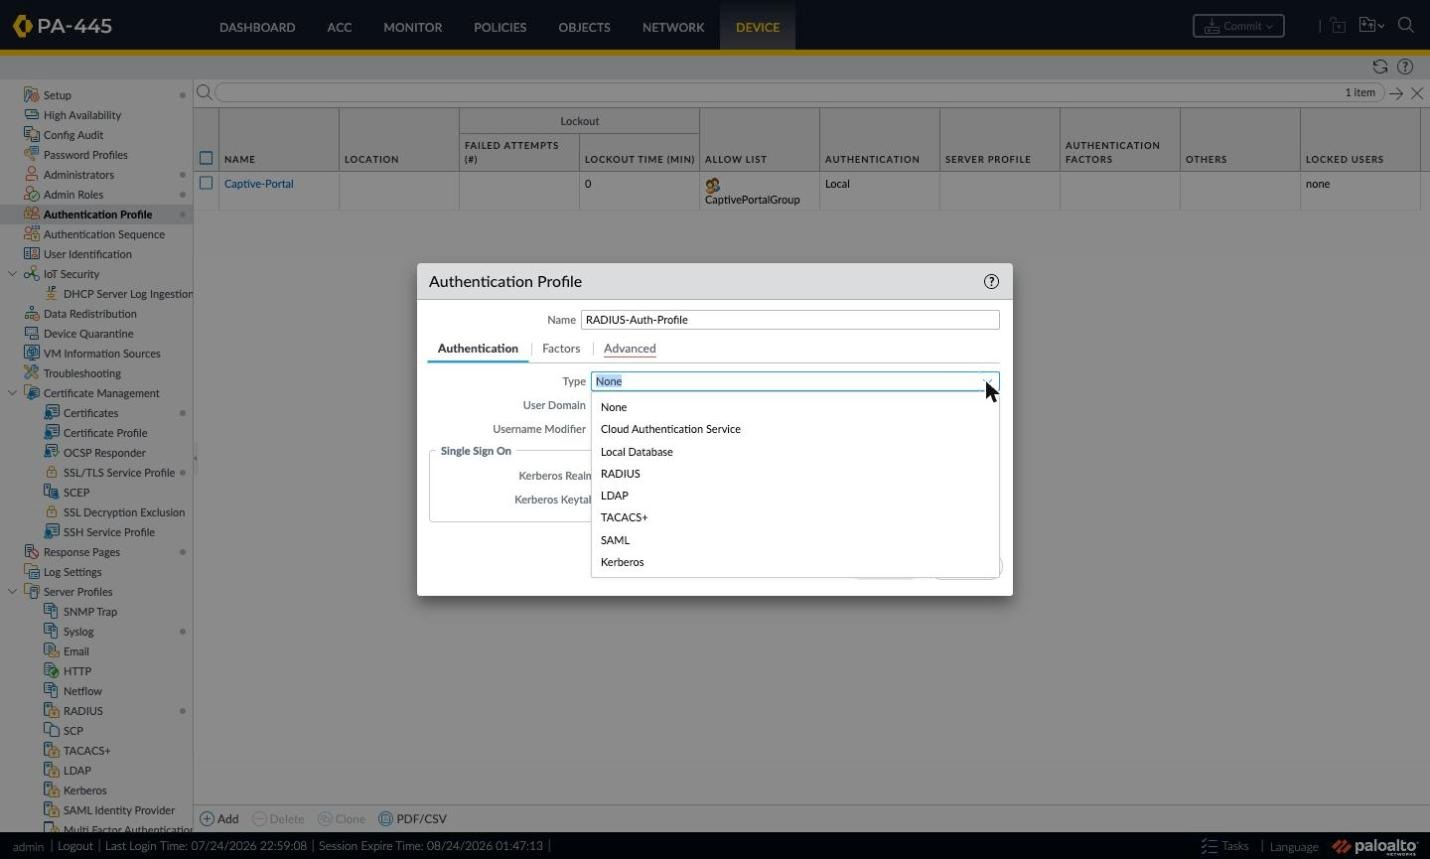This screenshot has width=1430, height=859.
Task: Click the Device Quarantine icon
Action: pyautogui.click(x=31, y=333)
